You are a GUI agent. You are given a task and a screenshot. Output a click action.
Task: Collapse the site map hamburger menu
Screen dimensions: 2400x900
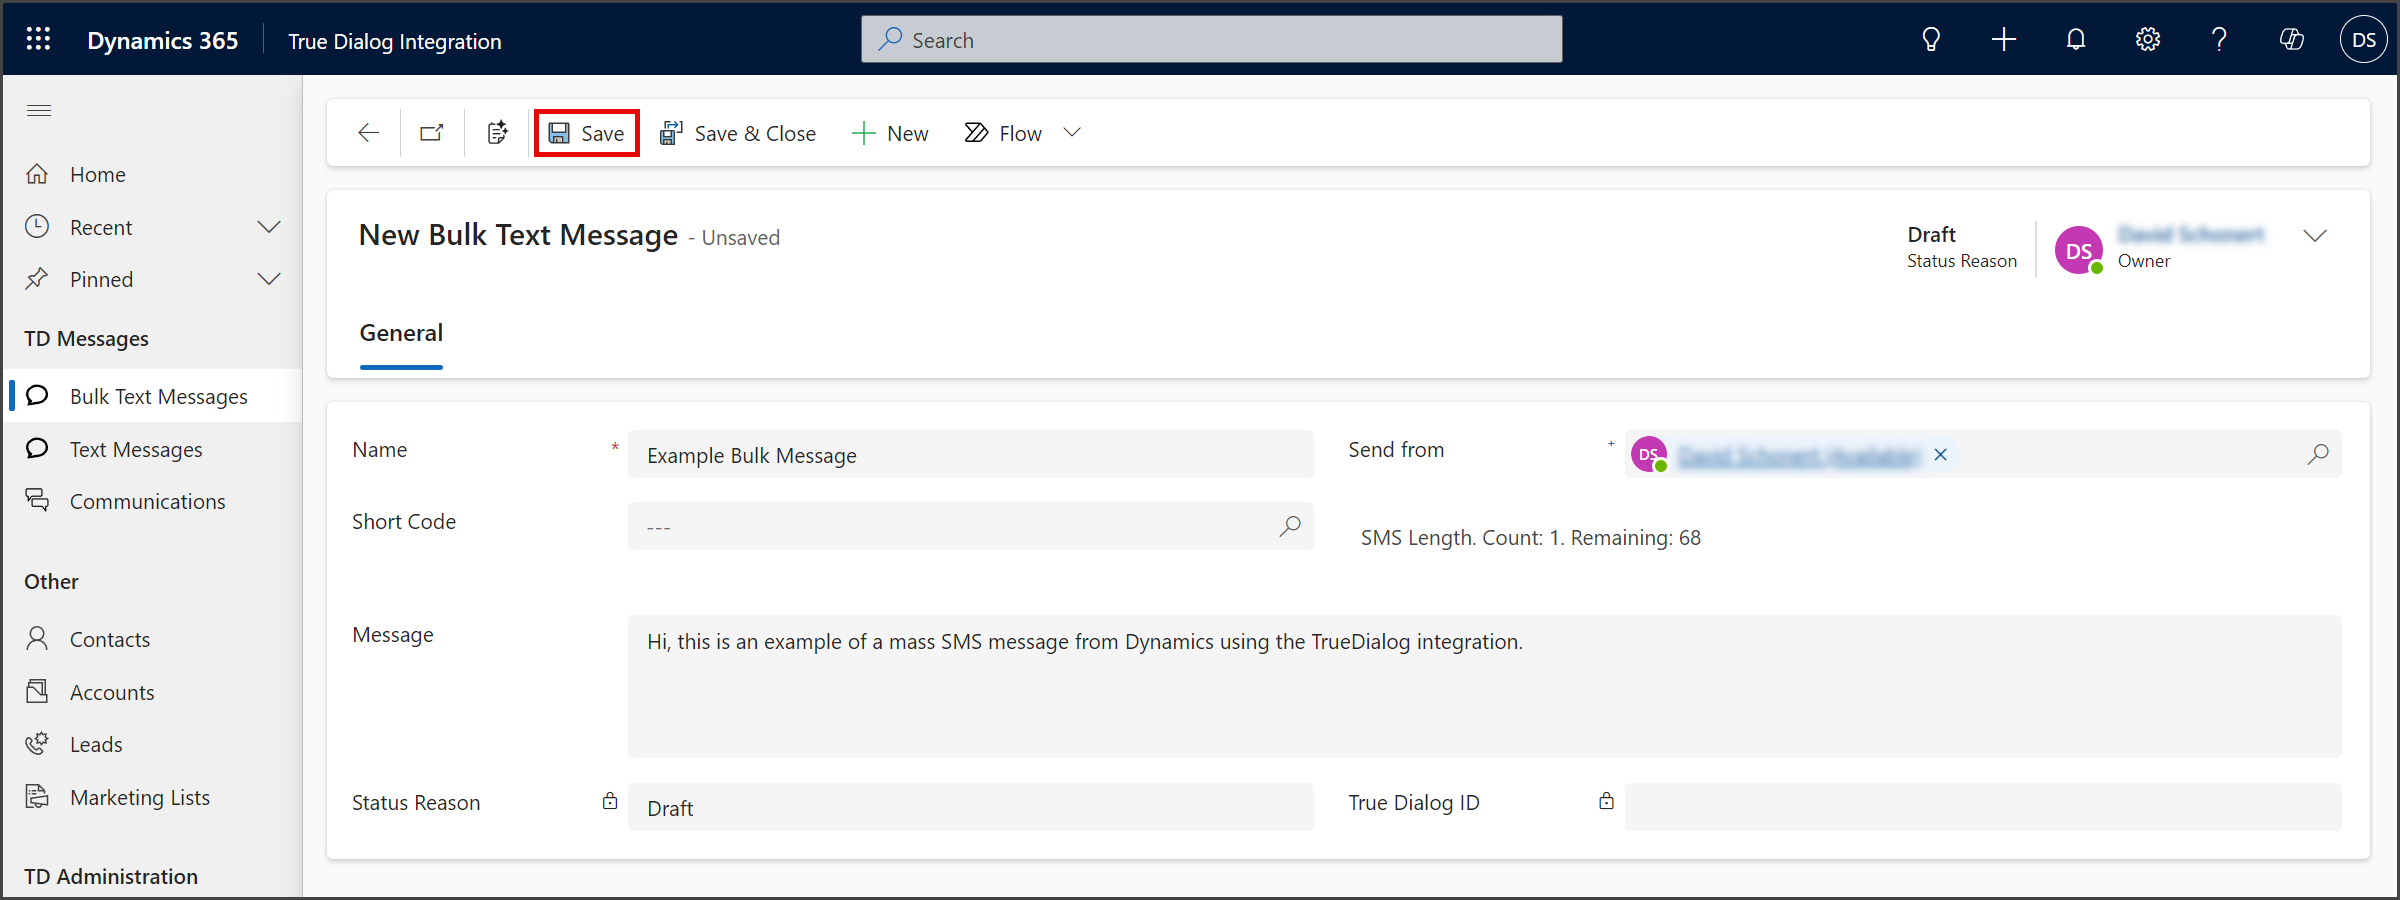pos(39,110)
